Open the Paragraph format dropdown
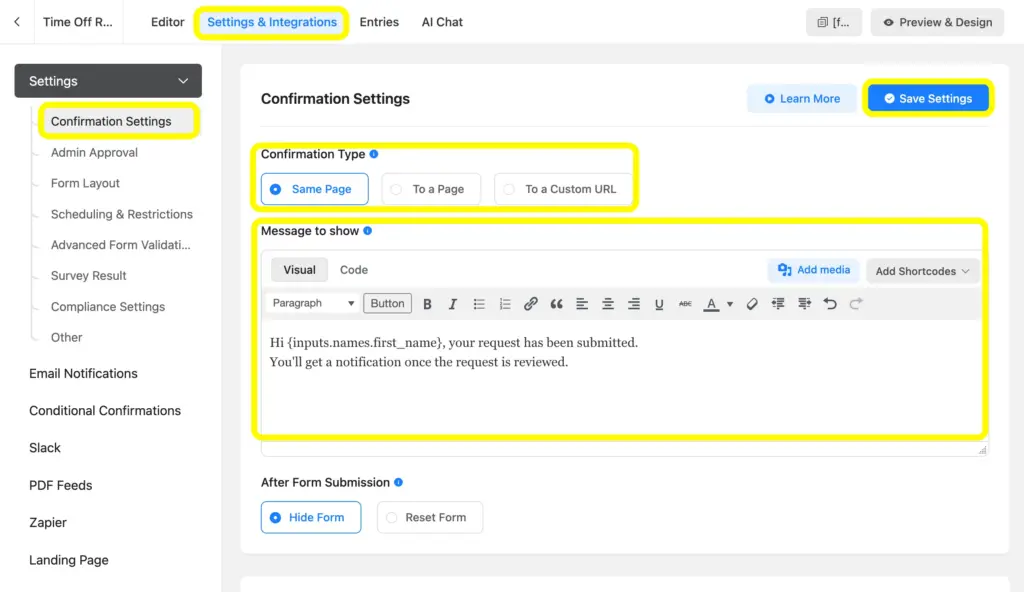 (x=313, y=303)
